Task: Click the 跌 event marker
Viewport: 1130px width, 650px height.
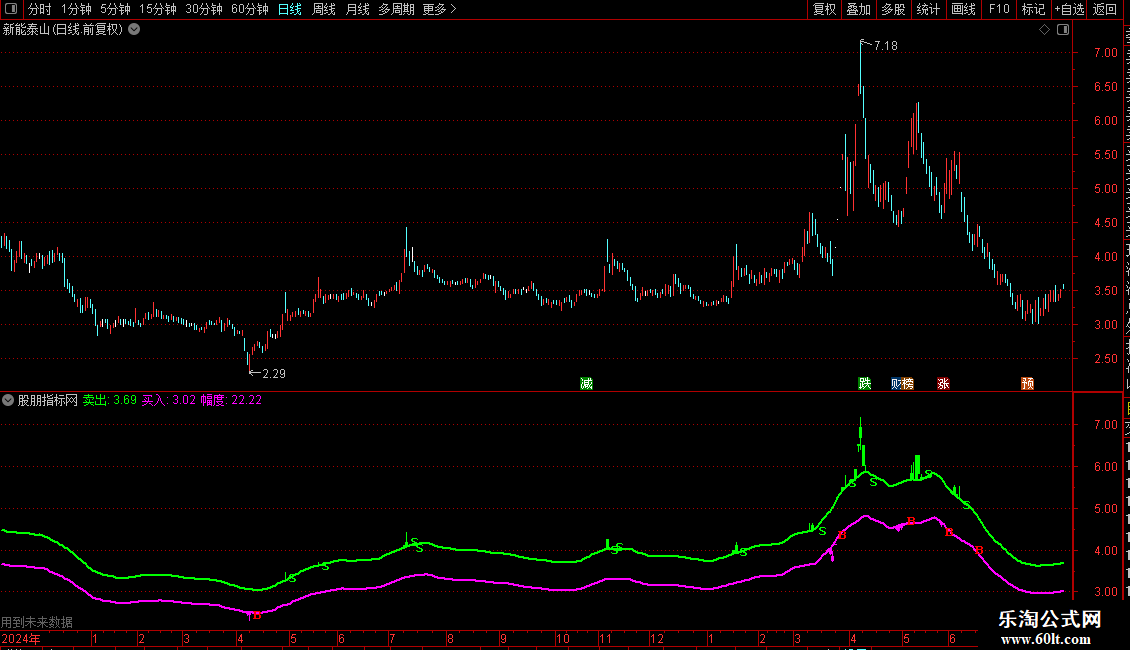Action: (x=865, y=383)
